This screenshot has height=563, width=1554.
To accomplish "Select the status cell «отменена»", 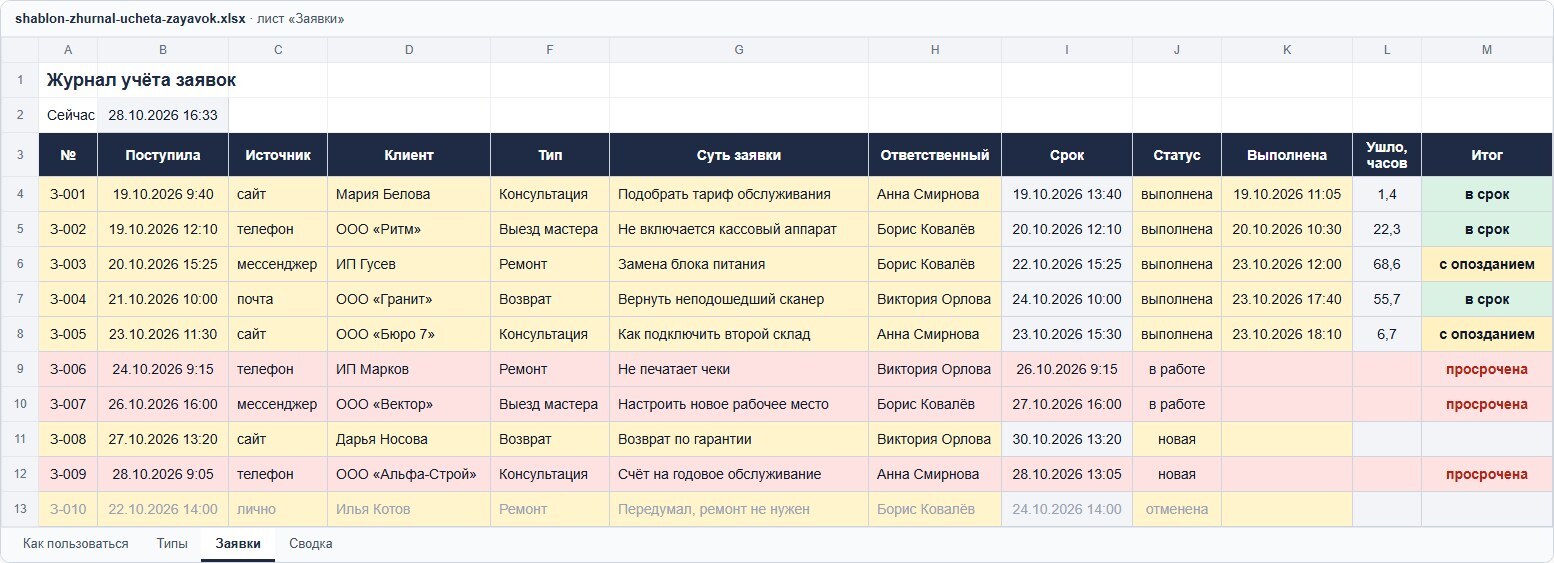I will [x=1177, y=509].
